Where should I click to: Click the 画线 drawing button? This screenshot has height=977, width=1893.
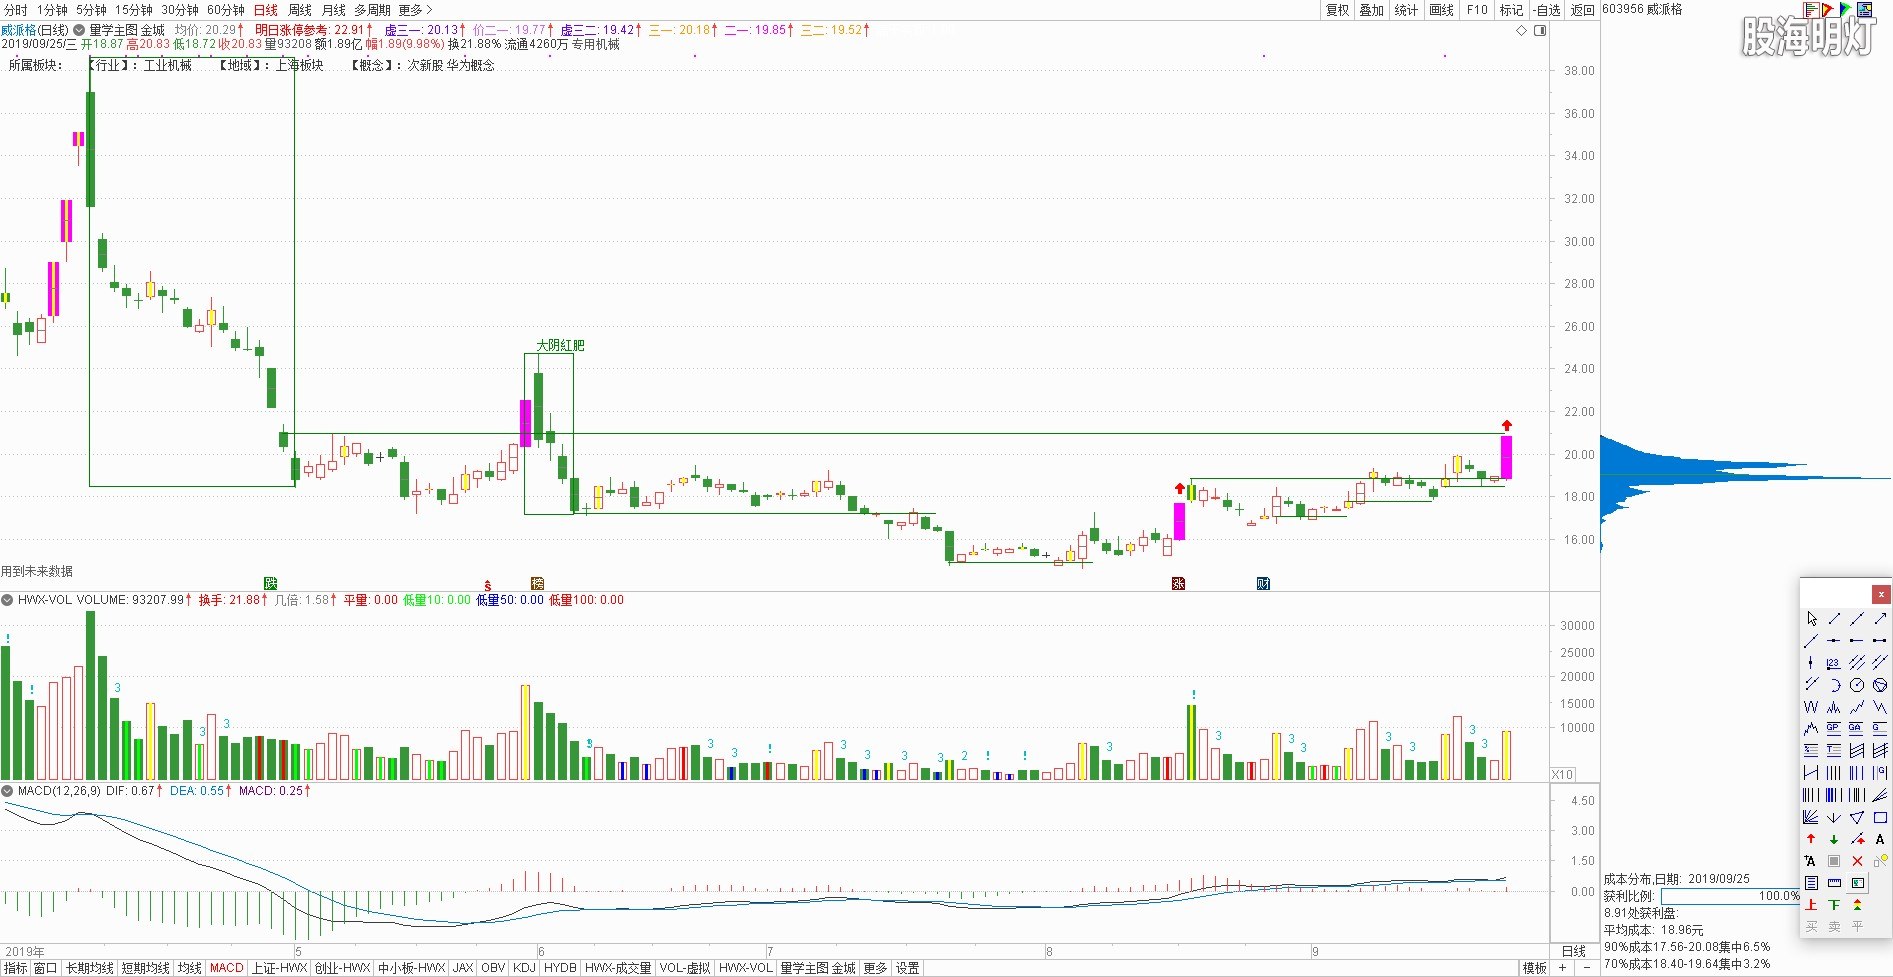click(x=1442, y=10)
